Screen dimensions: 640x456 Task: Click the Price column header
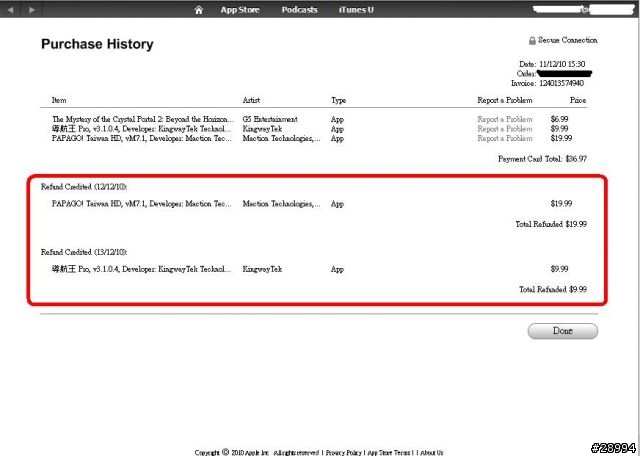coord(578,100)
